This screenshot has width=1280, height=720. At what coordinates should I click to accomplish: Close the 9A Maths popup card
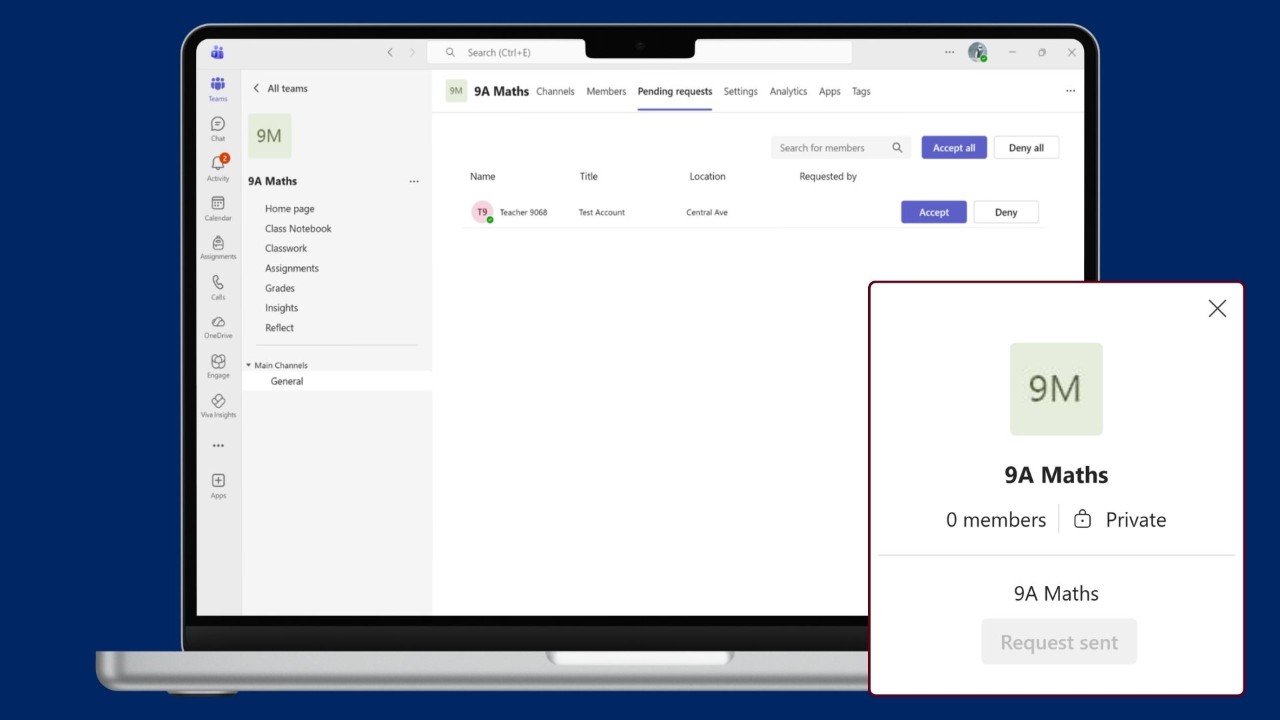(x=1217, y=309)
